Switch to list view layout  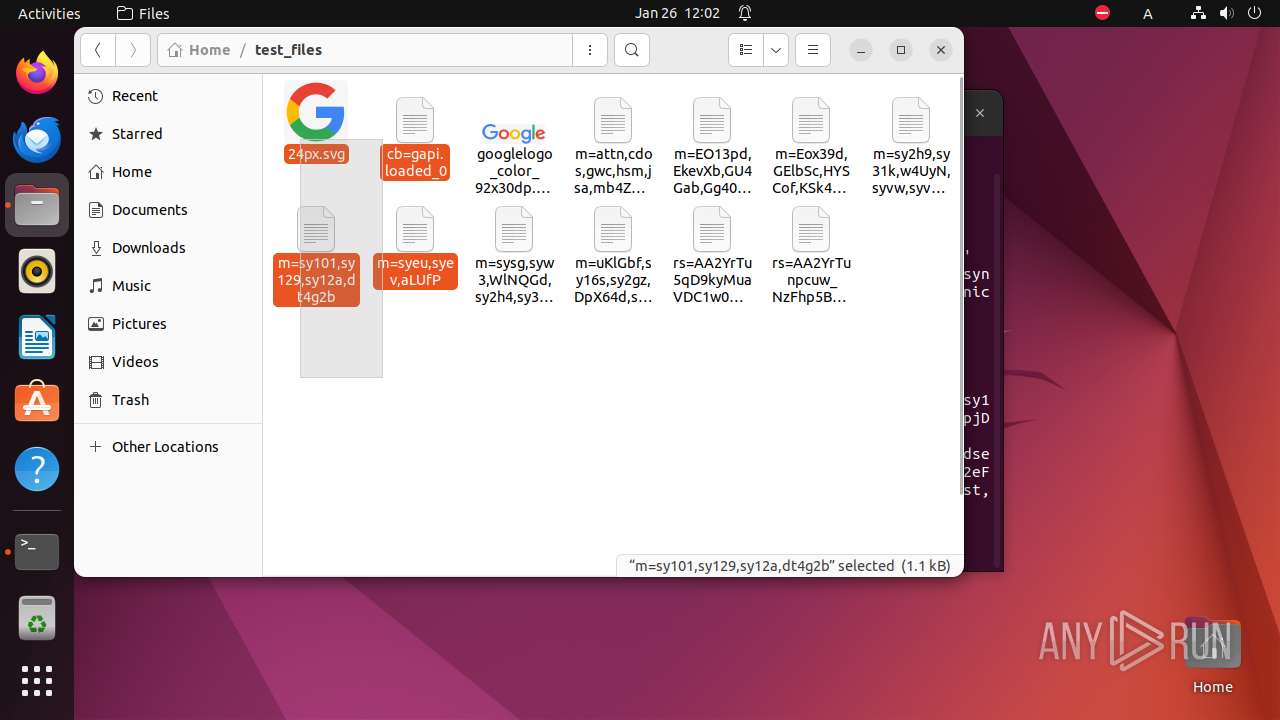point(745,50)
